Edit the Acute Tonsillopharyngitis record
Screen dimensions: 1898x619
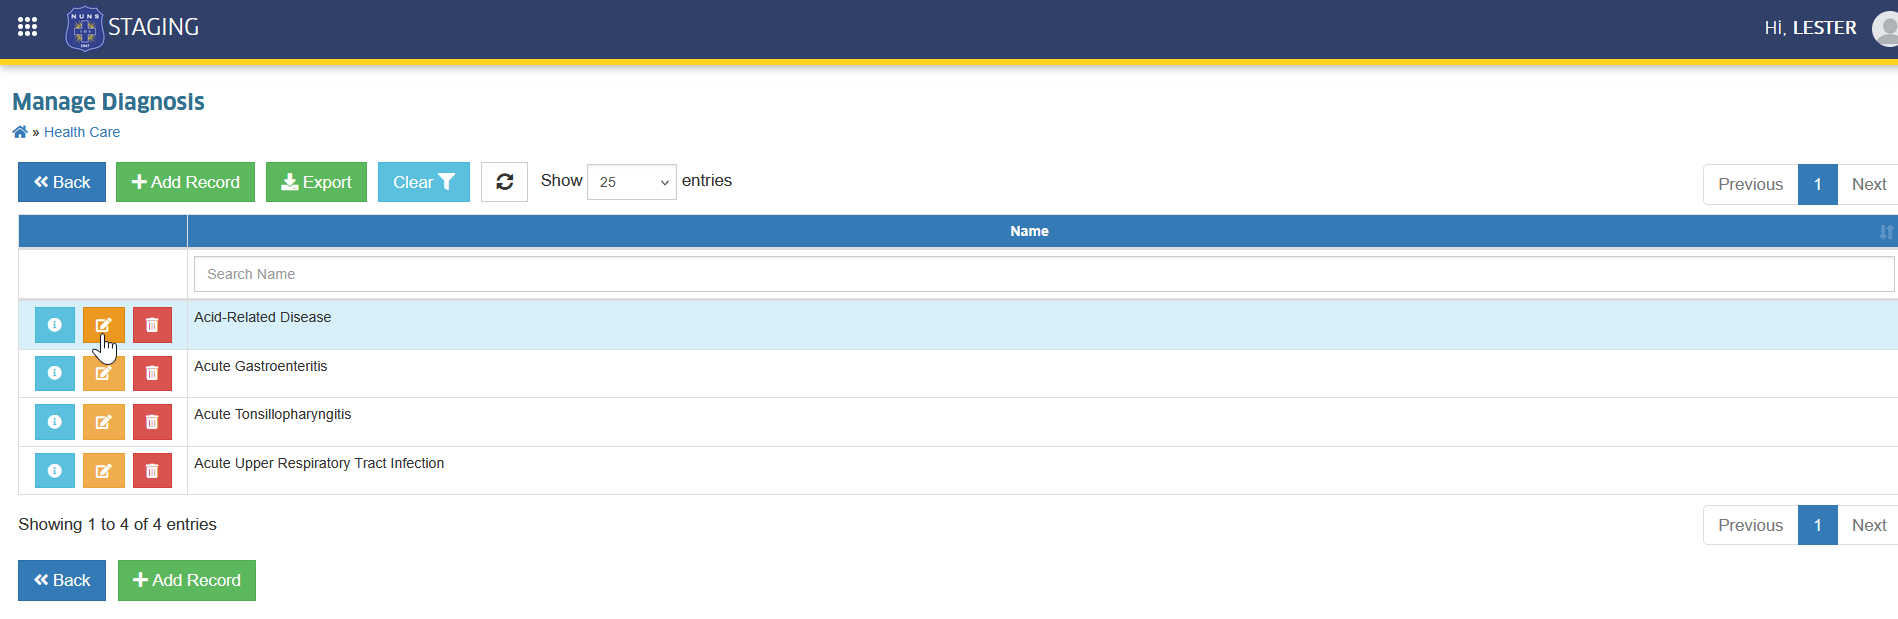[104, 422]
